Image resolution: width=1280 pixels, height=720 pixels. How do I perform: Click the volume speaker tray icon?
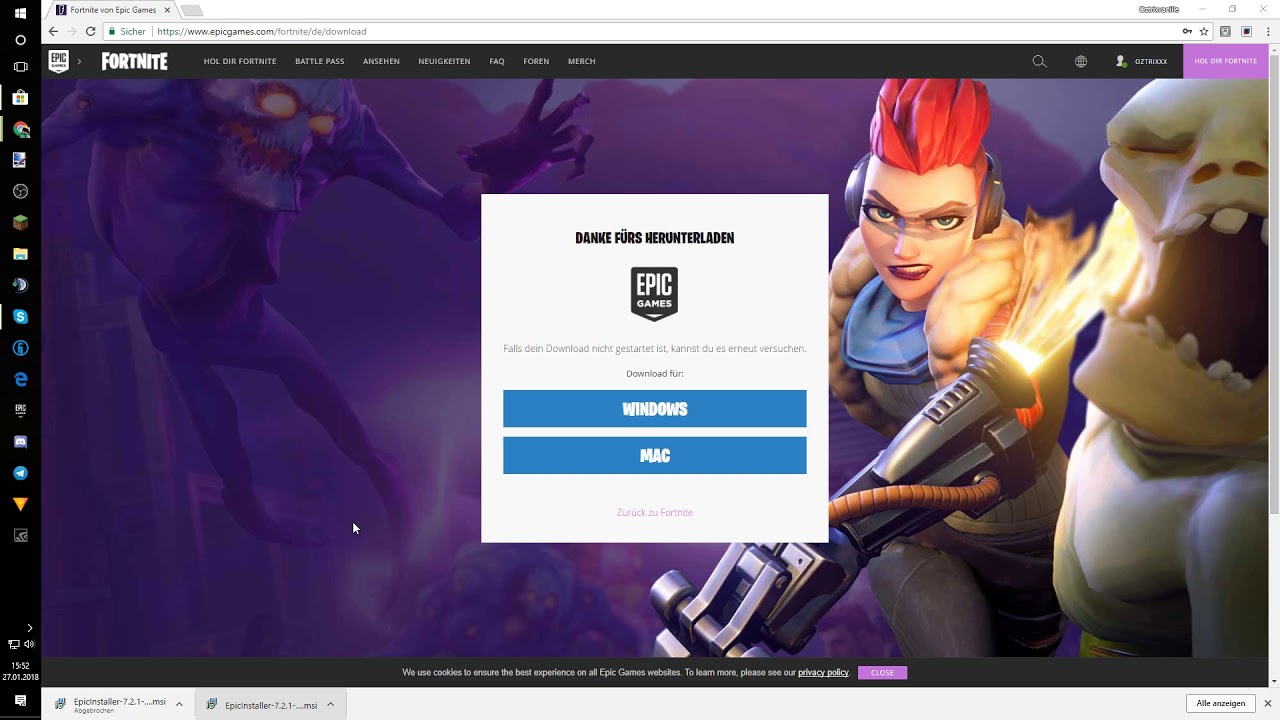tap(29, 645)
